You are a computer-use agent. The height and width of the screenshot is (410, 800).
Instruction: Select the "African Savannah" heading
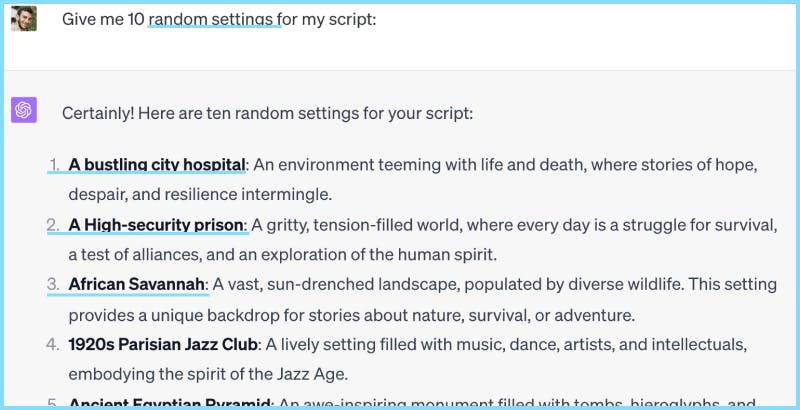[138, 284]
